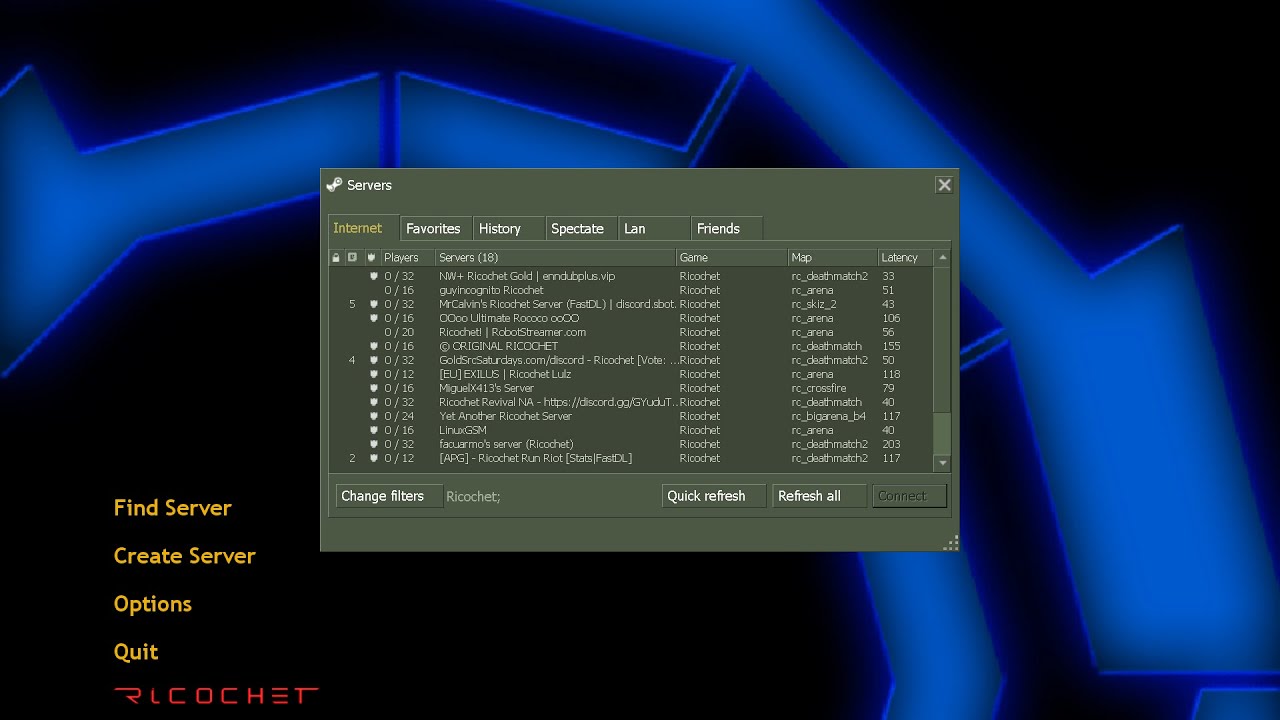Image resolution: width=1280 pixels, height=720 pixels.
Task: Open Find Server from main menu
Action: tap(173, 508)
